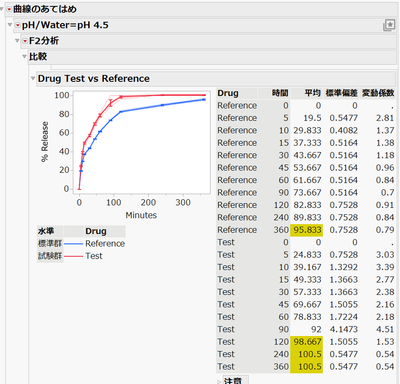Click the Test drug cell in the 90 row

pos(226,329)
